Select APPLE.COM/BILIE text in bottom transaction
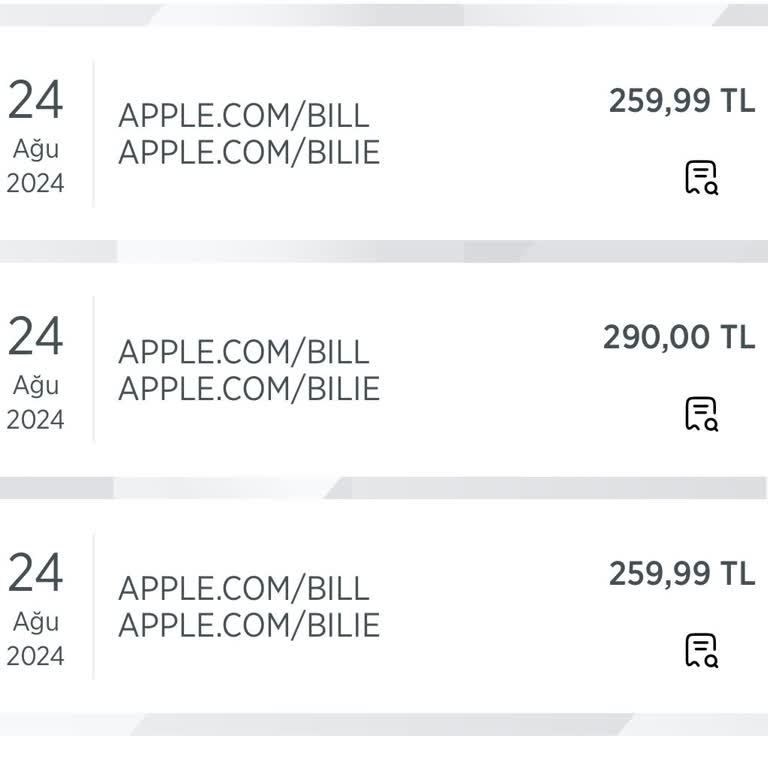 coord(249,625)
